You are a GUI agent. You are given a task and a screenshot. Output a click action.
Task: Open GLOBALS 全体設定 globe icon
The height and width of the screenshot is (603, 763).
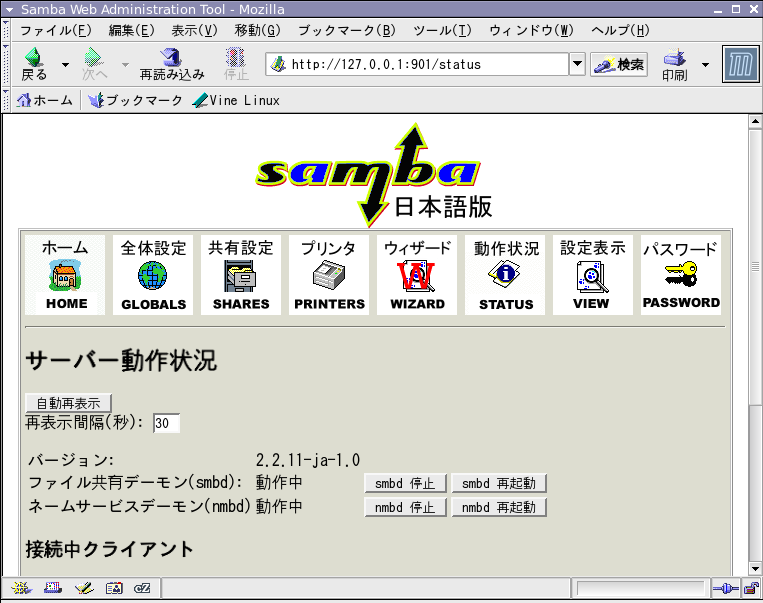point(153,275)
